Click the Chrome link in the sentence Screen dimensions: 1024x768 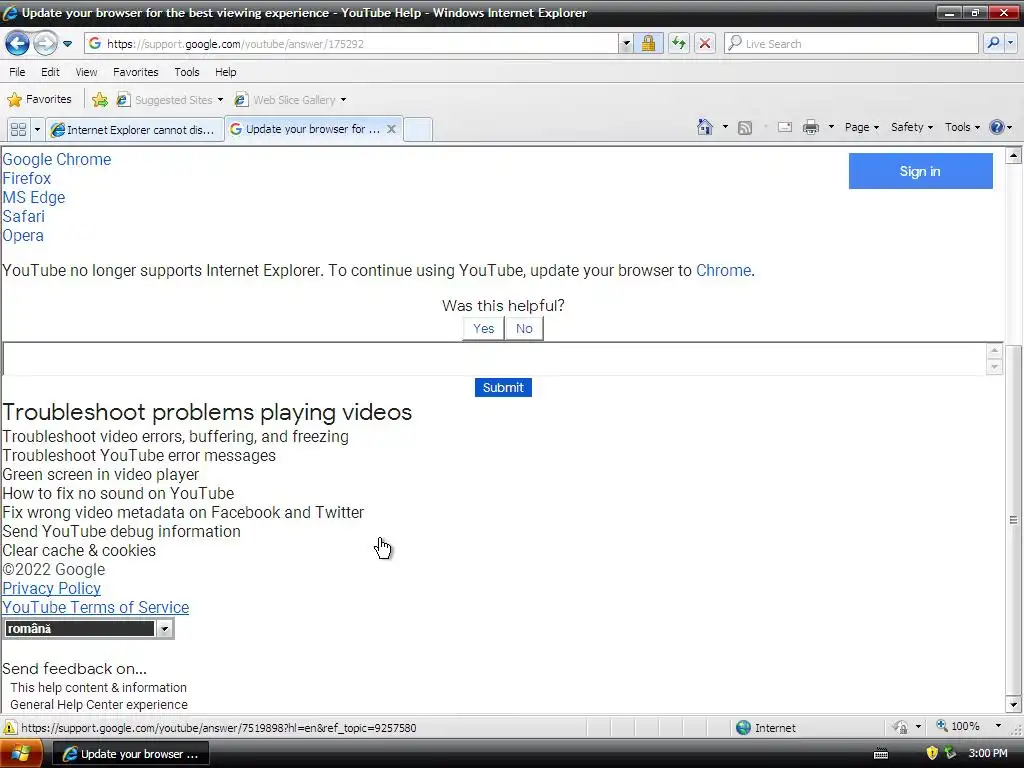(723, 270)
